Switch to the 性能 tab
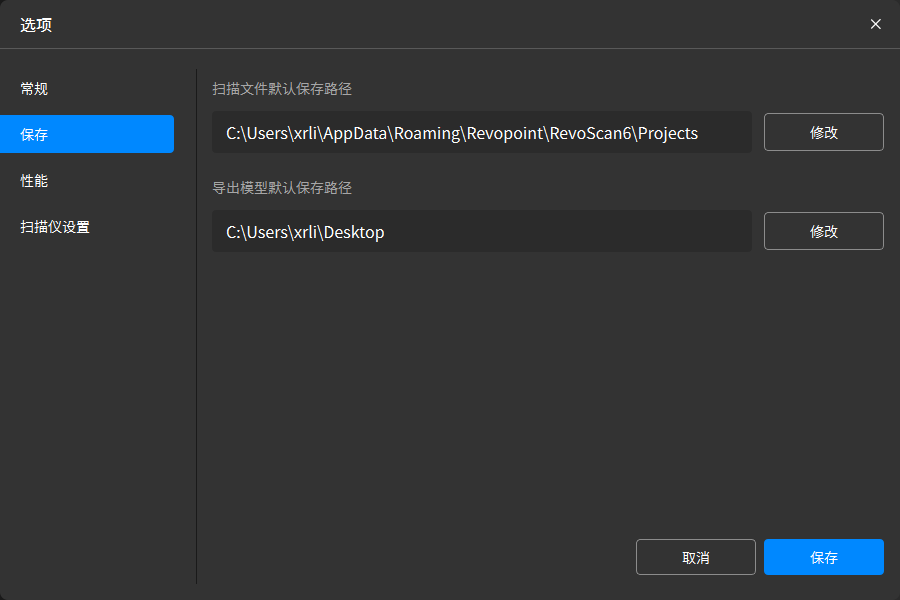The image size is (900, 600). 35,181
